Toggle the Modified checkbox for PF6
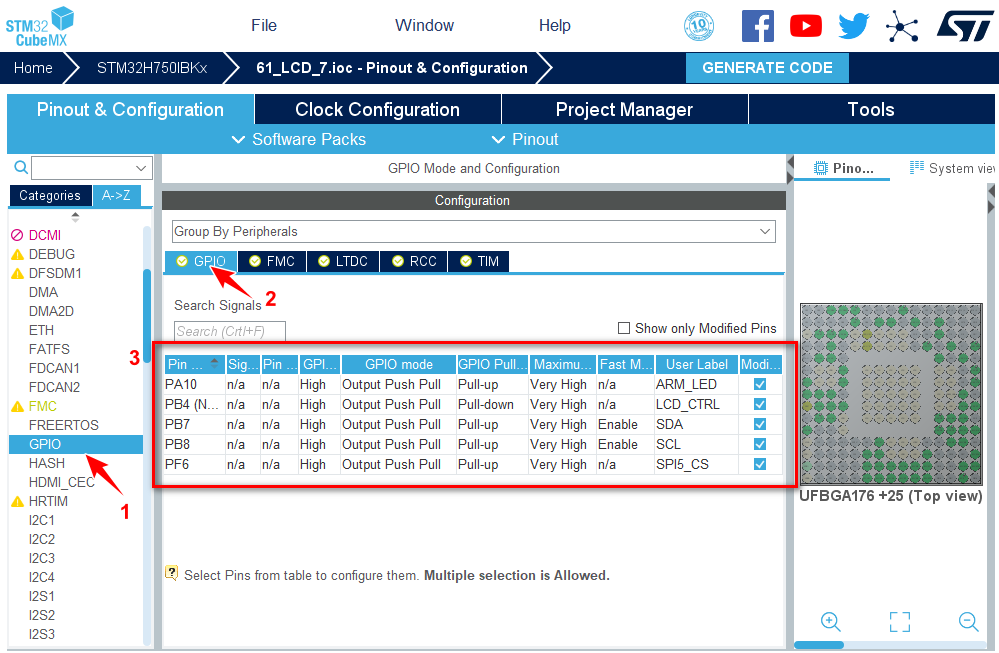Image resolution: width=999 pixels, height=653 pixels. (x=760, y=464)
